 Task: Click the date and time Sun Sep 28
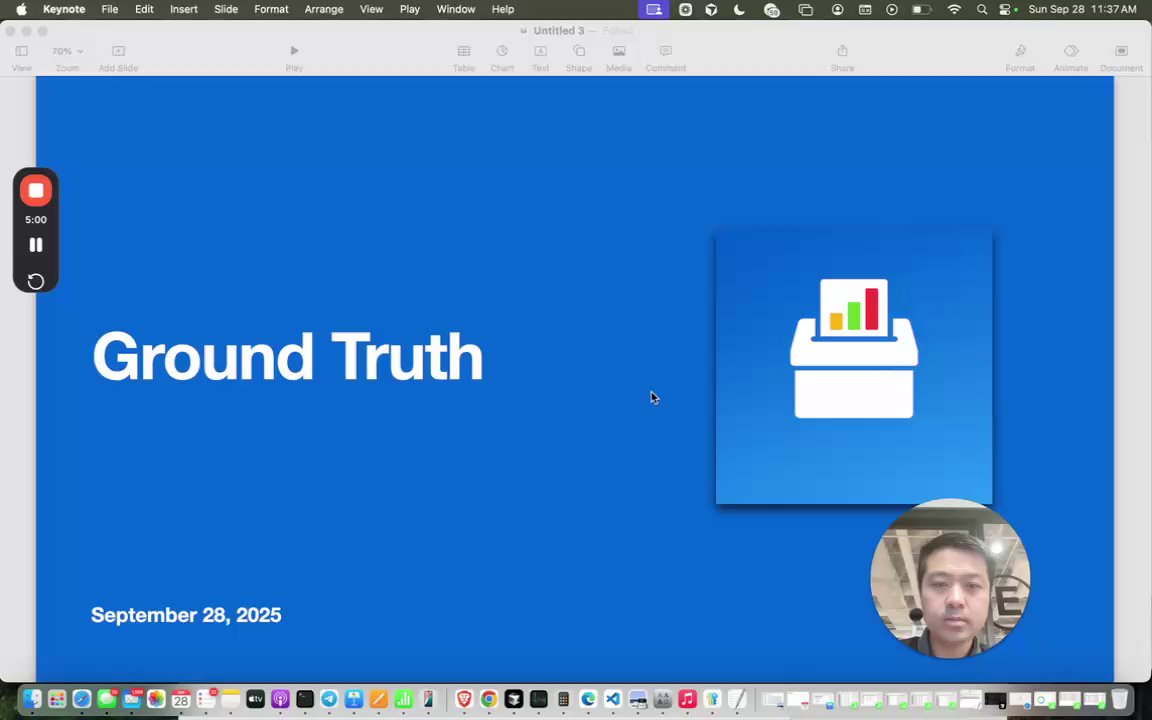tap(1082, 10)
